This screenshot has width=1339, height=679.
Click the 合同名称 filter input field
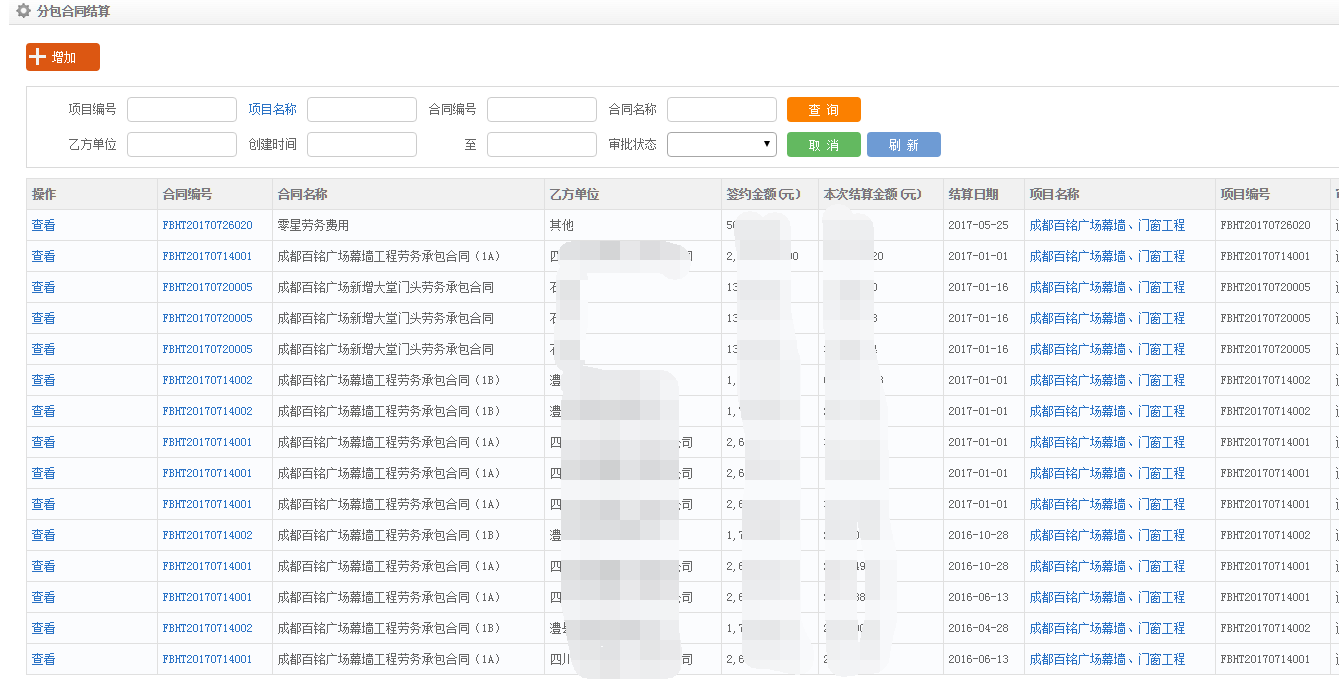pyautogui.click(x=721, y=110)
